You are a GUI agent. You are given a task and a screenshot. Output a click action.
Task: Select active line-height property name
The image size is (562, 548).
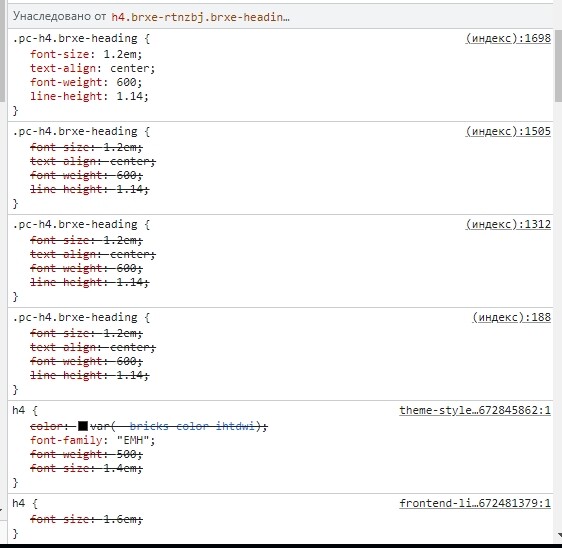[x=66, y=96]
